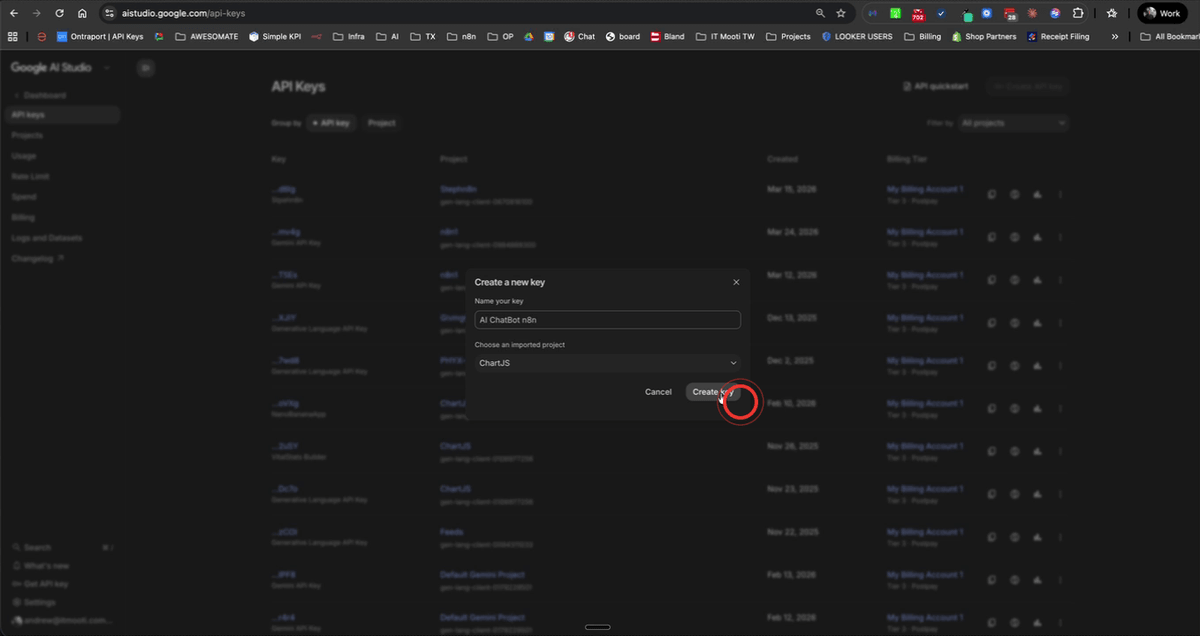The height and width of the screenshot is (636, 1200).
Task: Copy the key created Mar 12, 2026
Action: tap(991, 280)
